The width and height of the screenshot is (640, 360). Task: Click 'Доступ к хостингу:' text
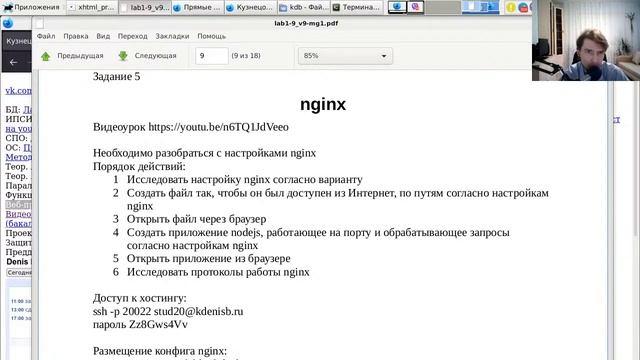pyautogui.click(x=140, y=298)
